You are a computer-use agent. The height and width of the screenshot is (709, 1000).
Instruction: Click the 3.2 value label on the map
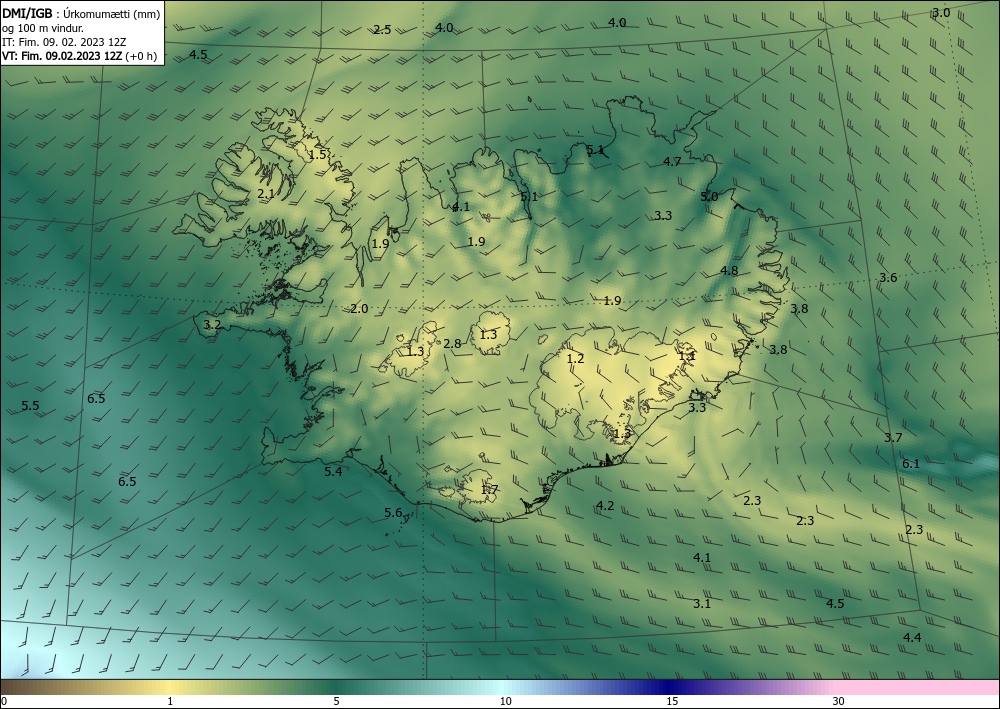[212, 325]
